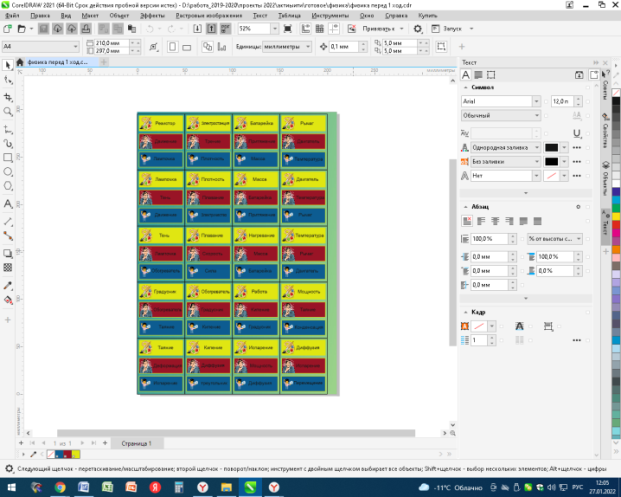621x497 pixels.
Task: Select the Crop tool
Action: (8, 97)
